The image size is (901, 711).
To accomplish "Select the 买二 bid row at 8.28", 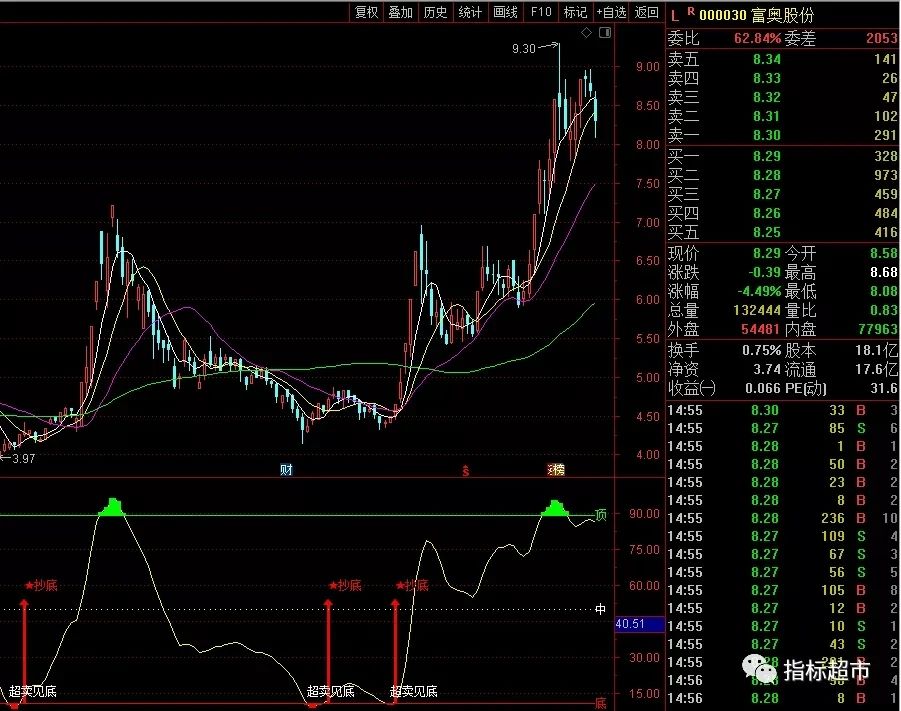I will coord(783,175).
